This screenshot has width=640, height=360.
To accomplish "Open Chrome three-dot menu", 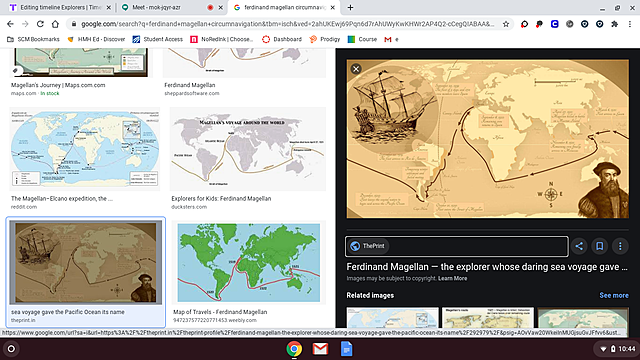I will click(x=630, y=24).
